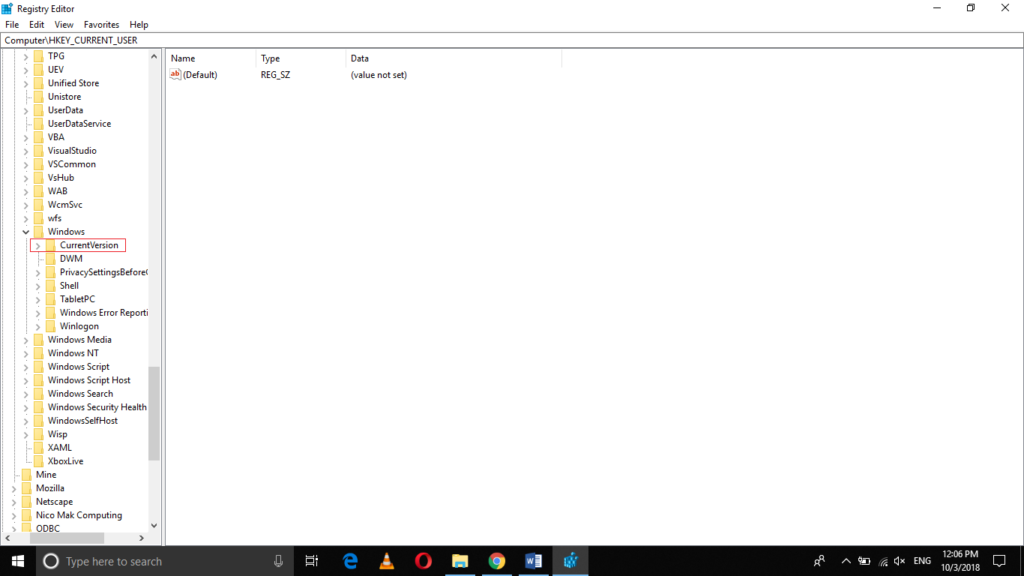Select the ab string icon next to (Default)
1024x576 pixels.
(x=176, y=74)
